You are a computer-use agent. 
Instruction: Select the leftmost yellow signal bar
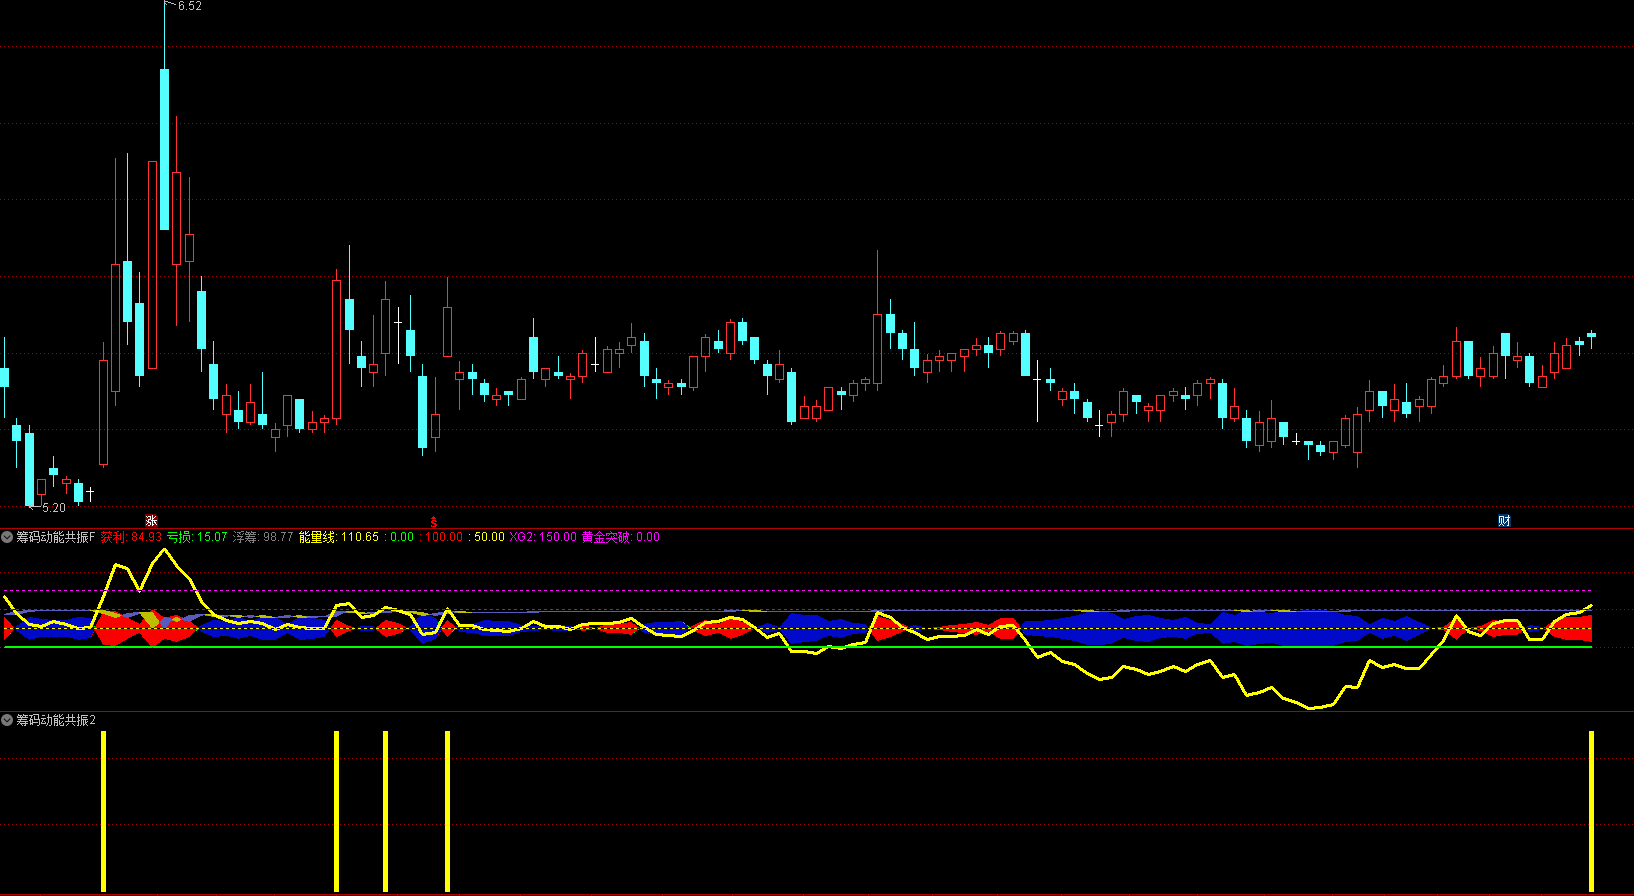103,810
